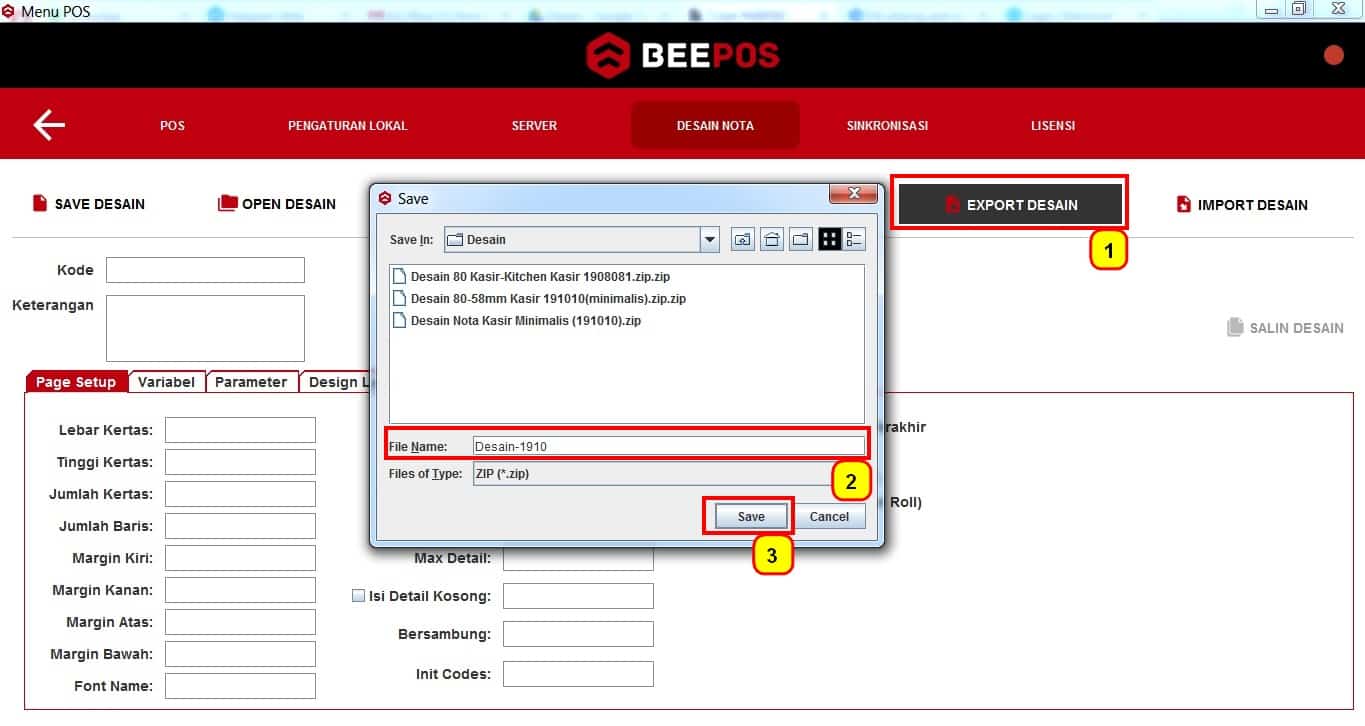Image resolution: width=1365 pixels, height=726 pixels.
Task: Click the IMPORT DESAIN button label
Action: click(1252, 205)
